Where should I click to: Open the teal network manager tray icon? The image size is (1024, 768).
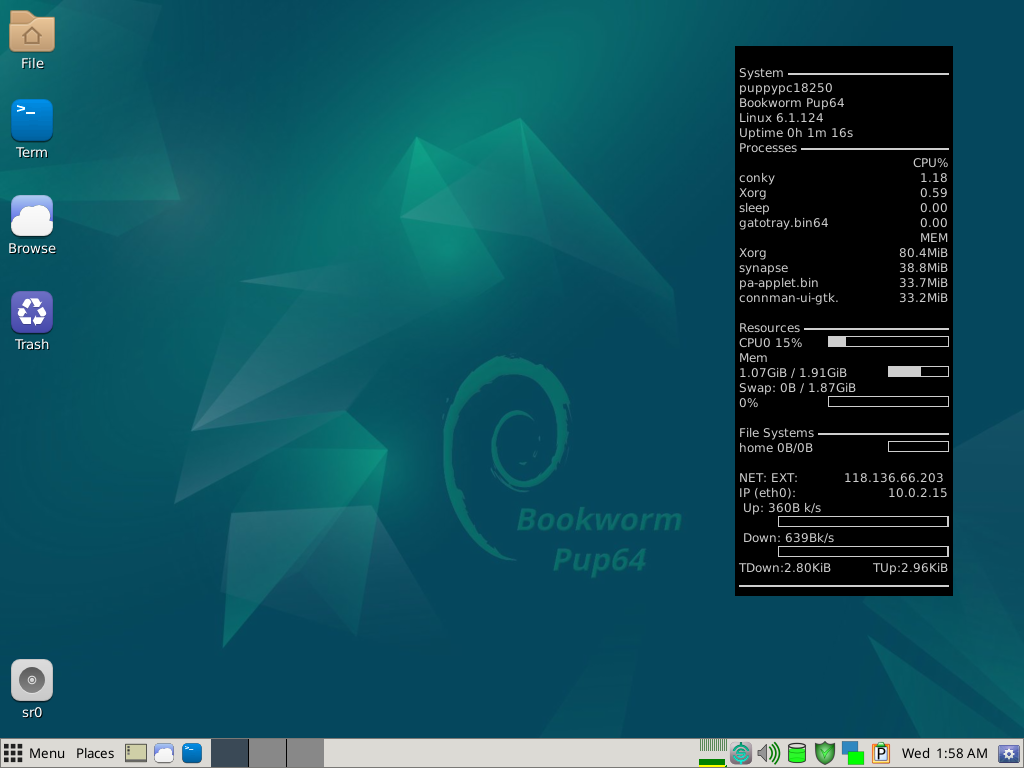tap(741, 753)
